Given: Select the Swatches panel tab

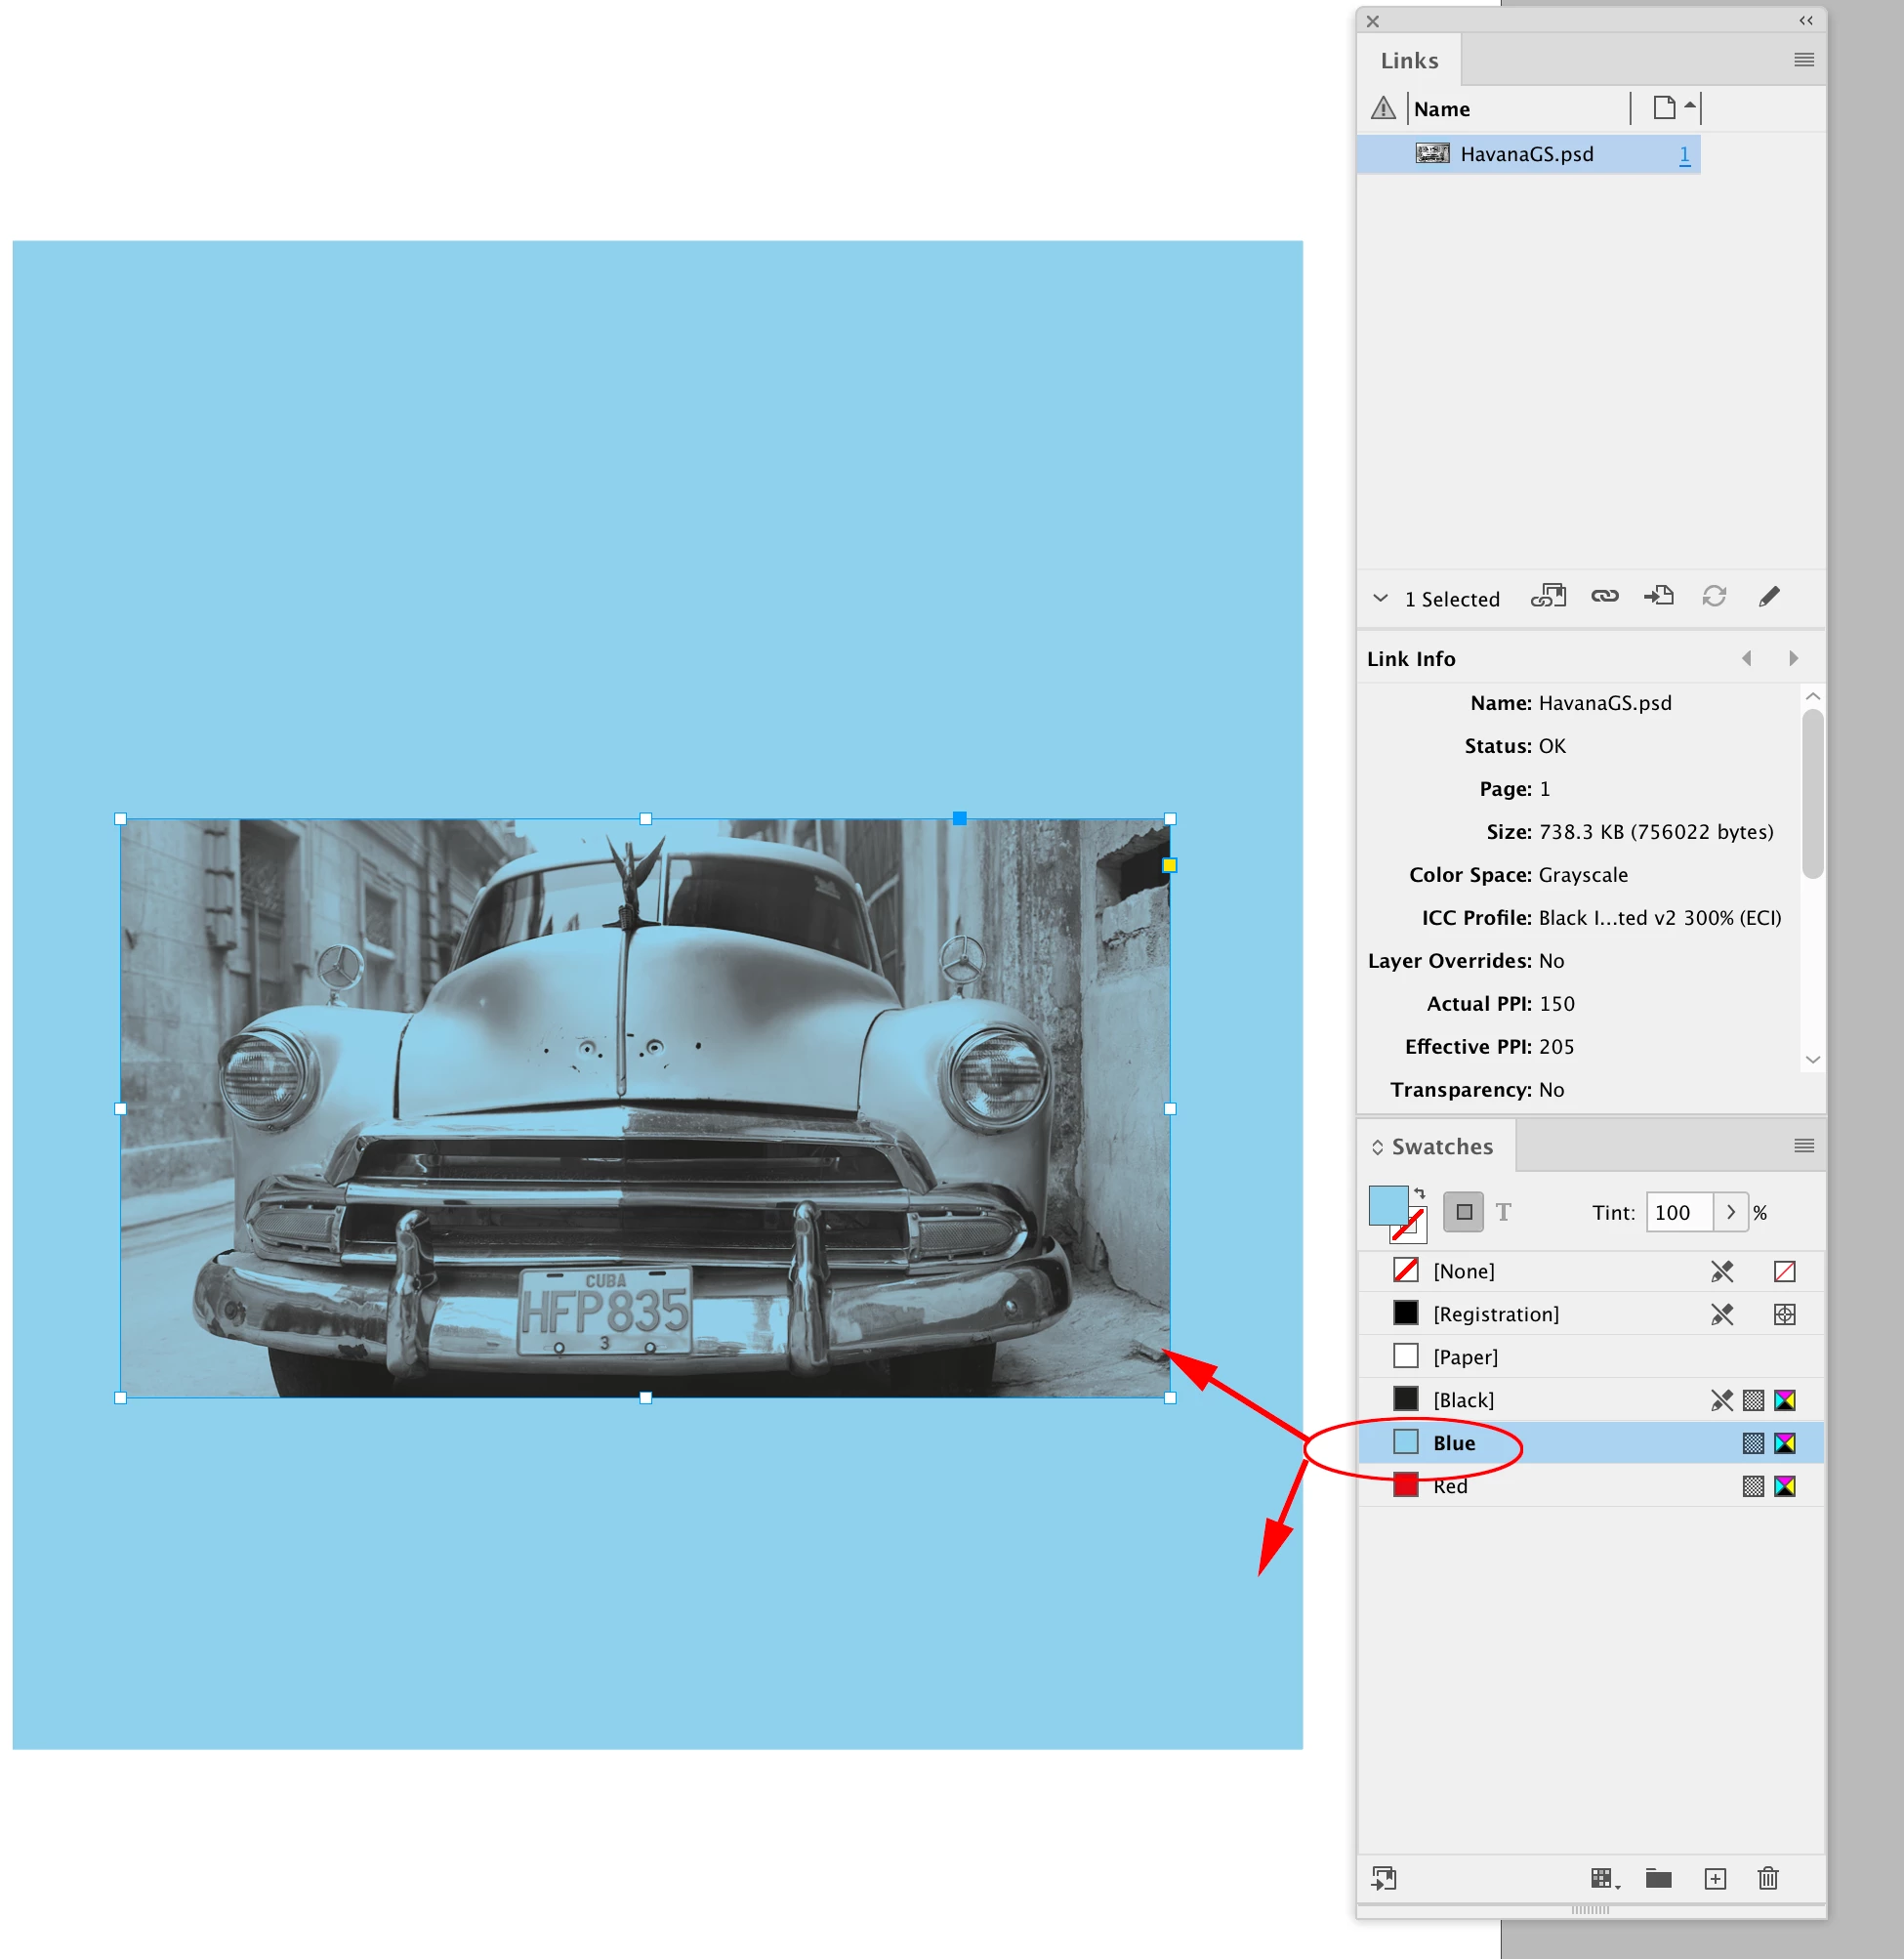Looking at the screenshot, I should point(1441,1147).
